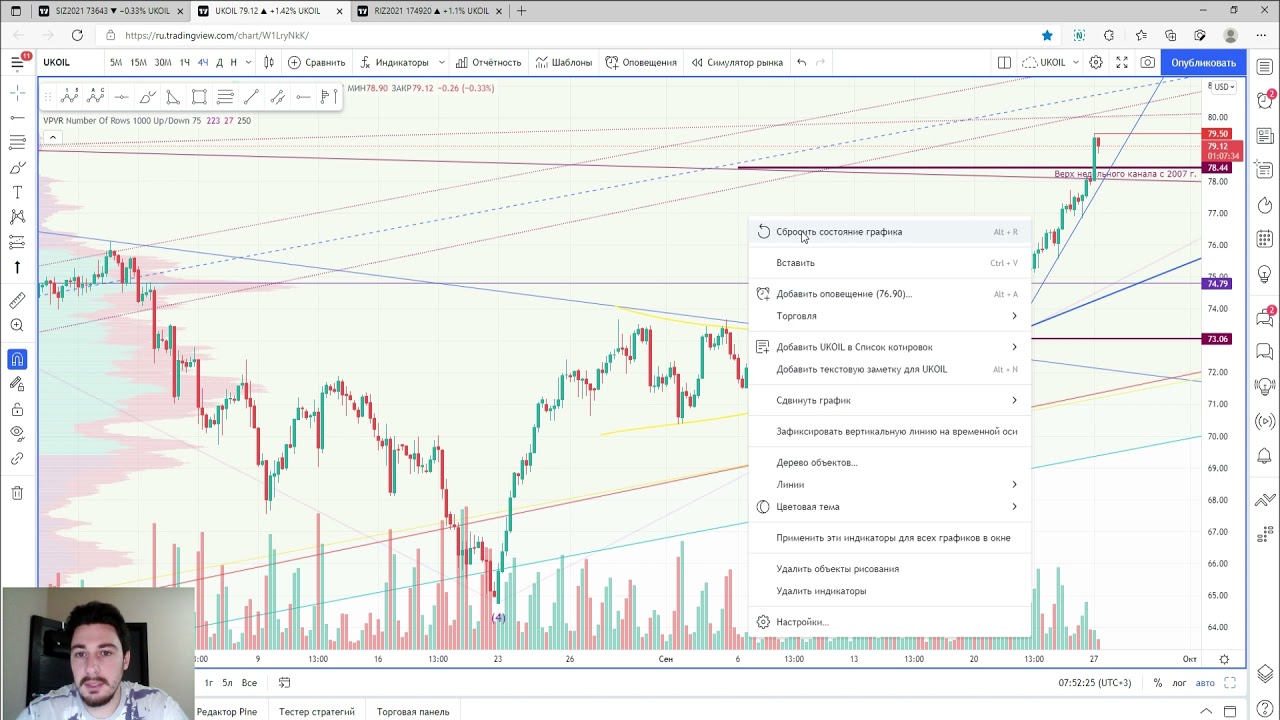Open the main hamburger menu with 11 badge
The width and height of the screenshot is (1280, 720).
point(17,62)
